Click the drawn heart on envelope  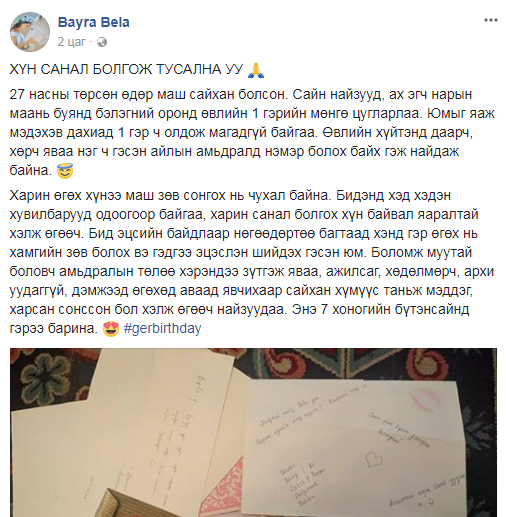(374, 459)
